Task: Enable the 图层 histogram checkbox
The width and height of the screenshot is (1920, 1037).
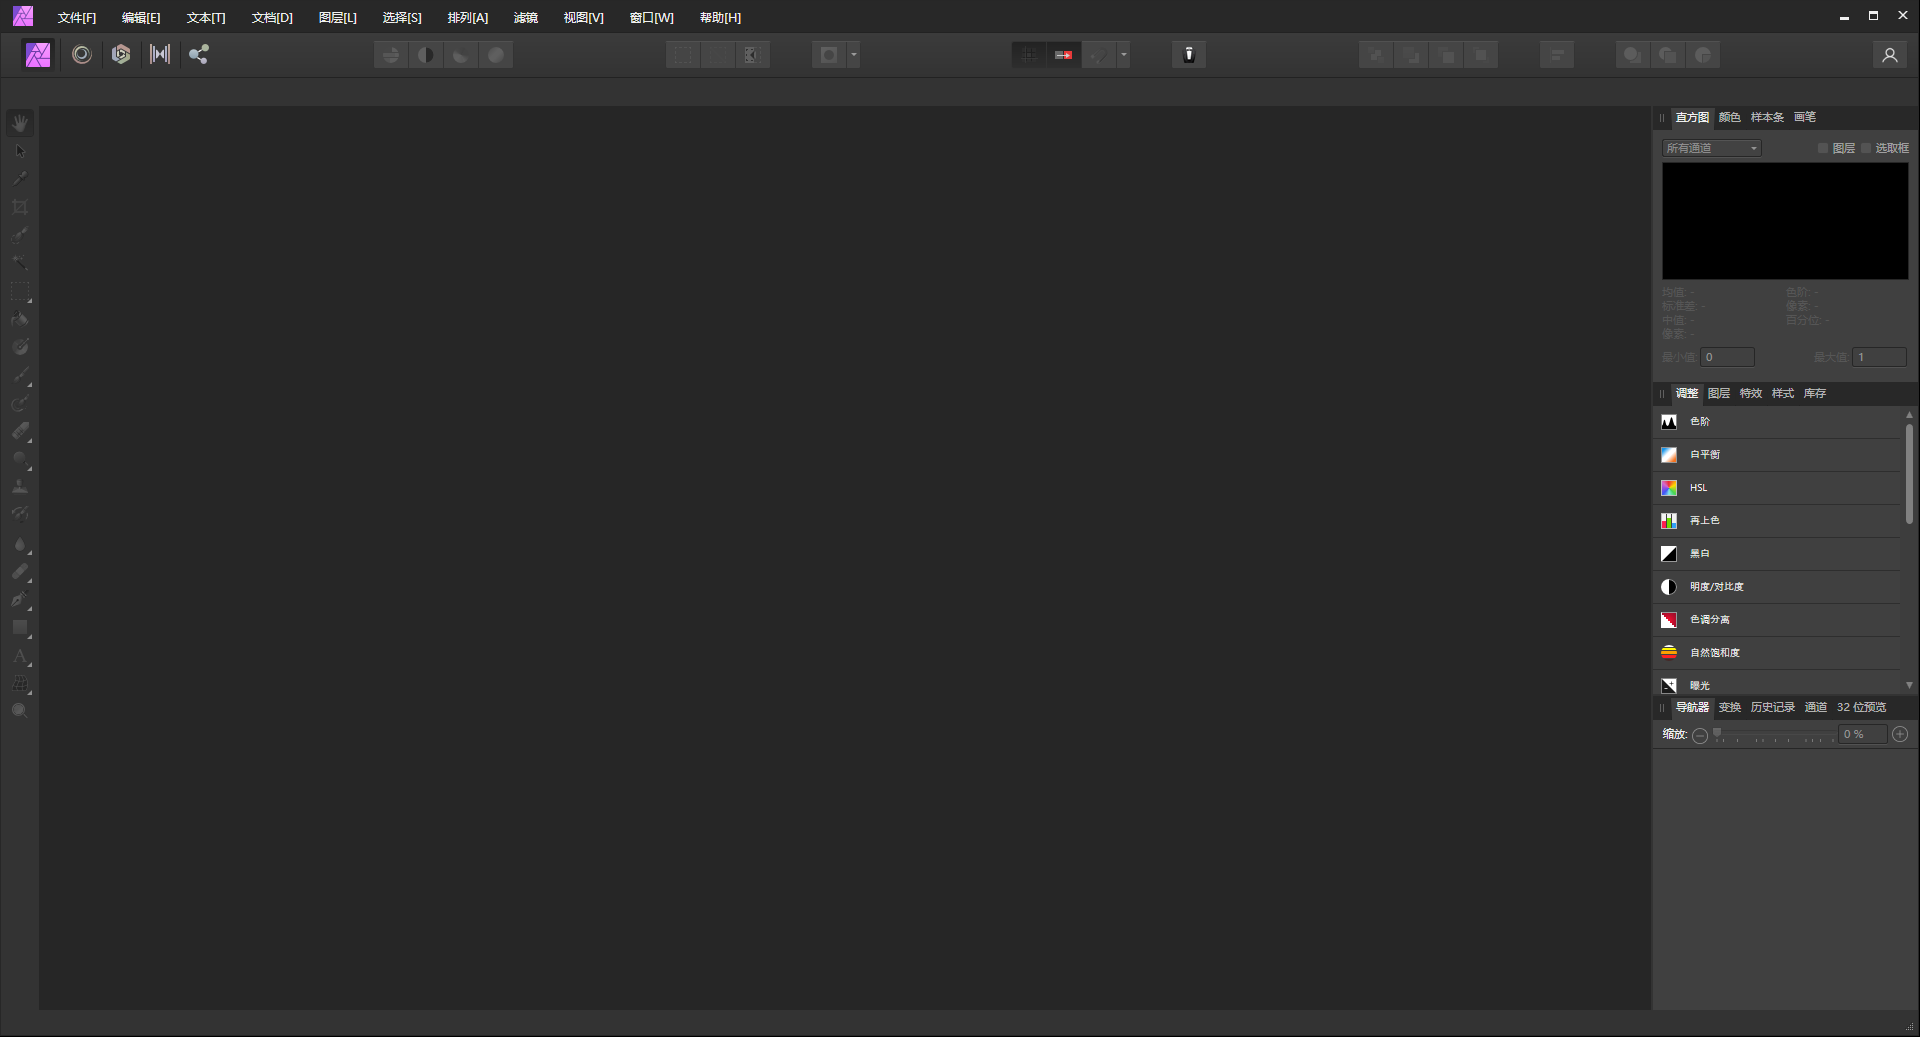Action: coord(1823,148)
